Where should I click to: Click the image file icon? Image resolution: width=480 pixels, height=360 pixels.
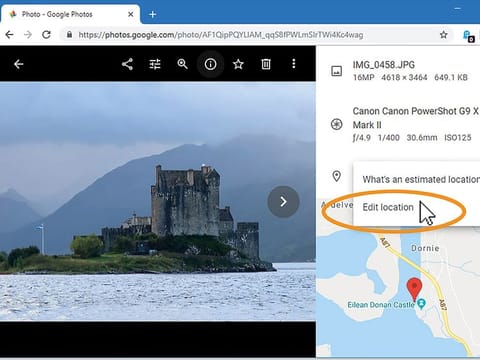pyautogui.click(x=337, y=71)
